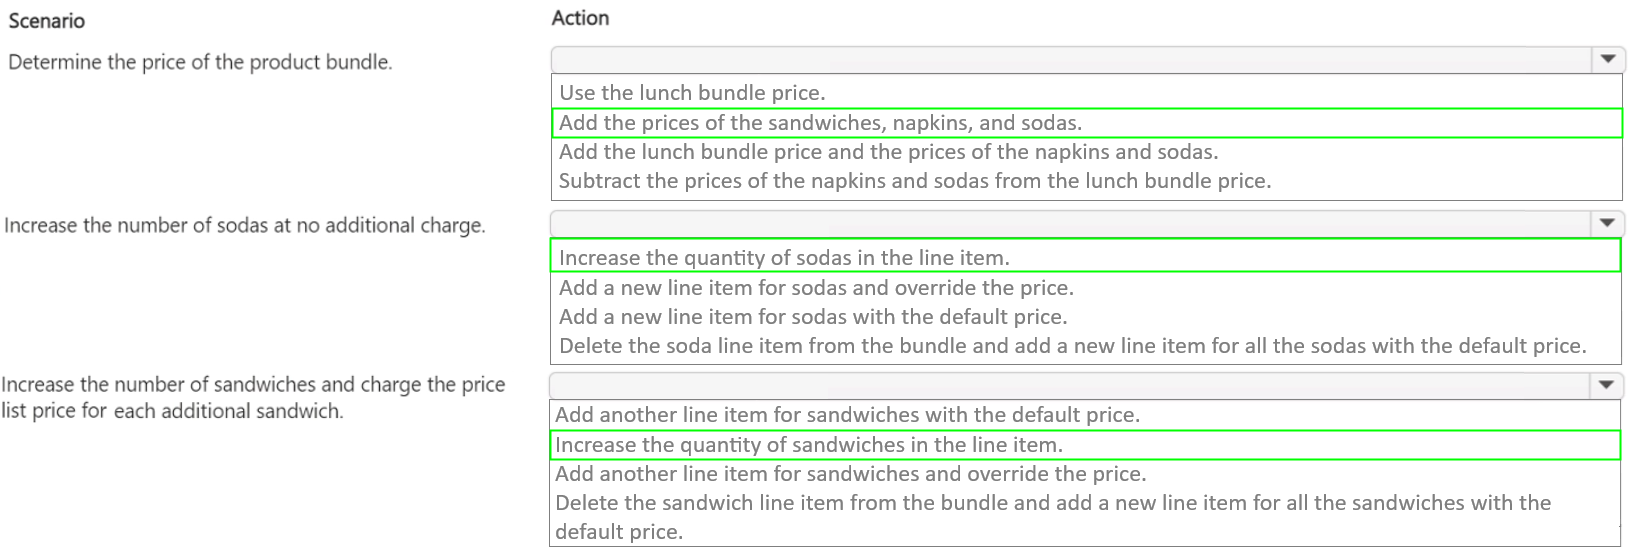Select 'Add new line item for sodas, override price'
The width and height of the screenshot is (1628, 553).
816,288
